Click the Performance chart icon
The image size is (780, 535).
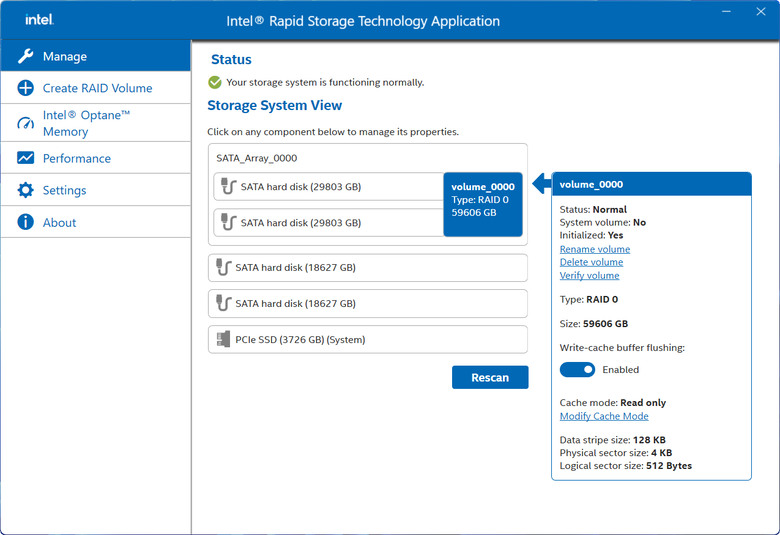tap(25, 158)
